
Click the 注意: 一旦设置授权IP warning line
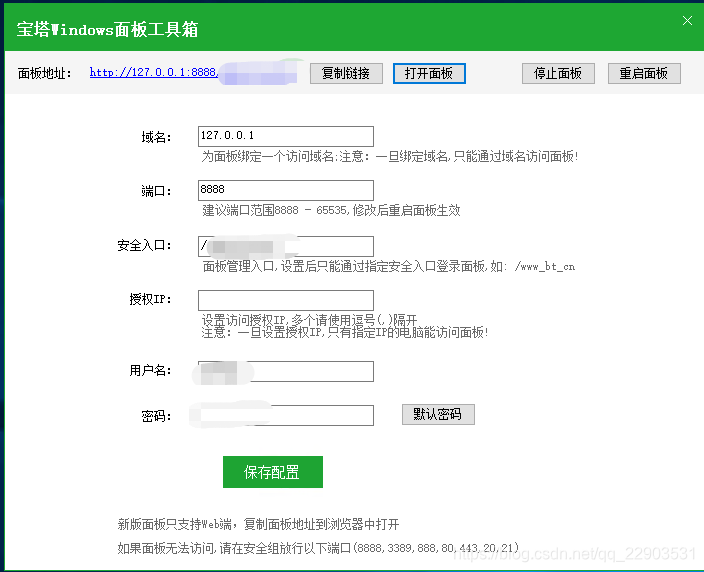tap(344, 333)
